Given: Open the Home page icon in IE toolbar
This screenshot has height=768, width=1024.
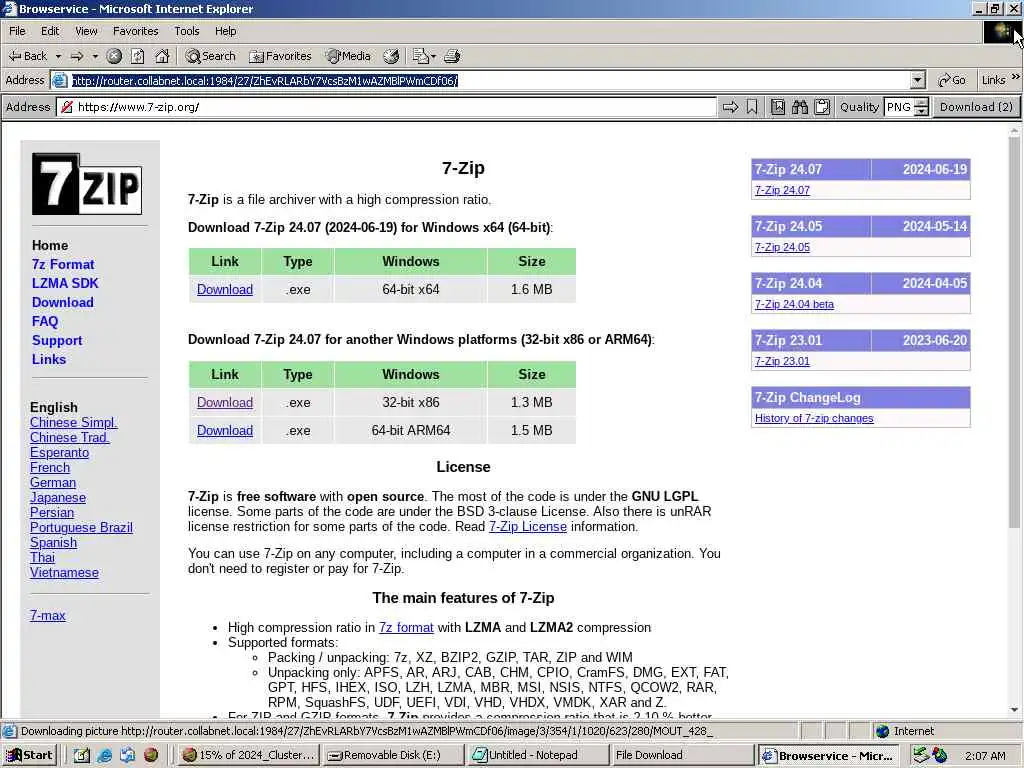Looking at the screenshot, I should [162, 56].
